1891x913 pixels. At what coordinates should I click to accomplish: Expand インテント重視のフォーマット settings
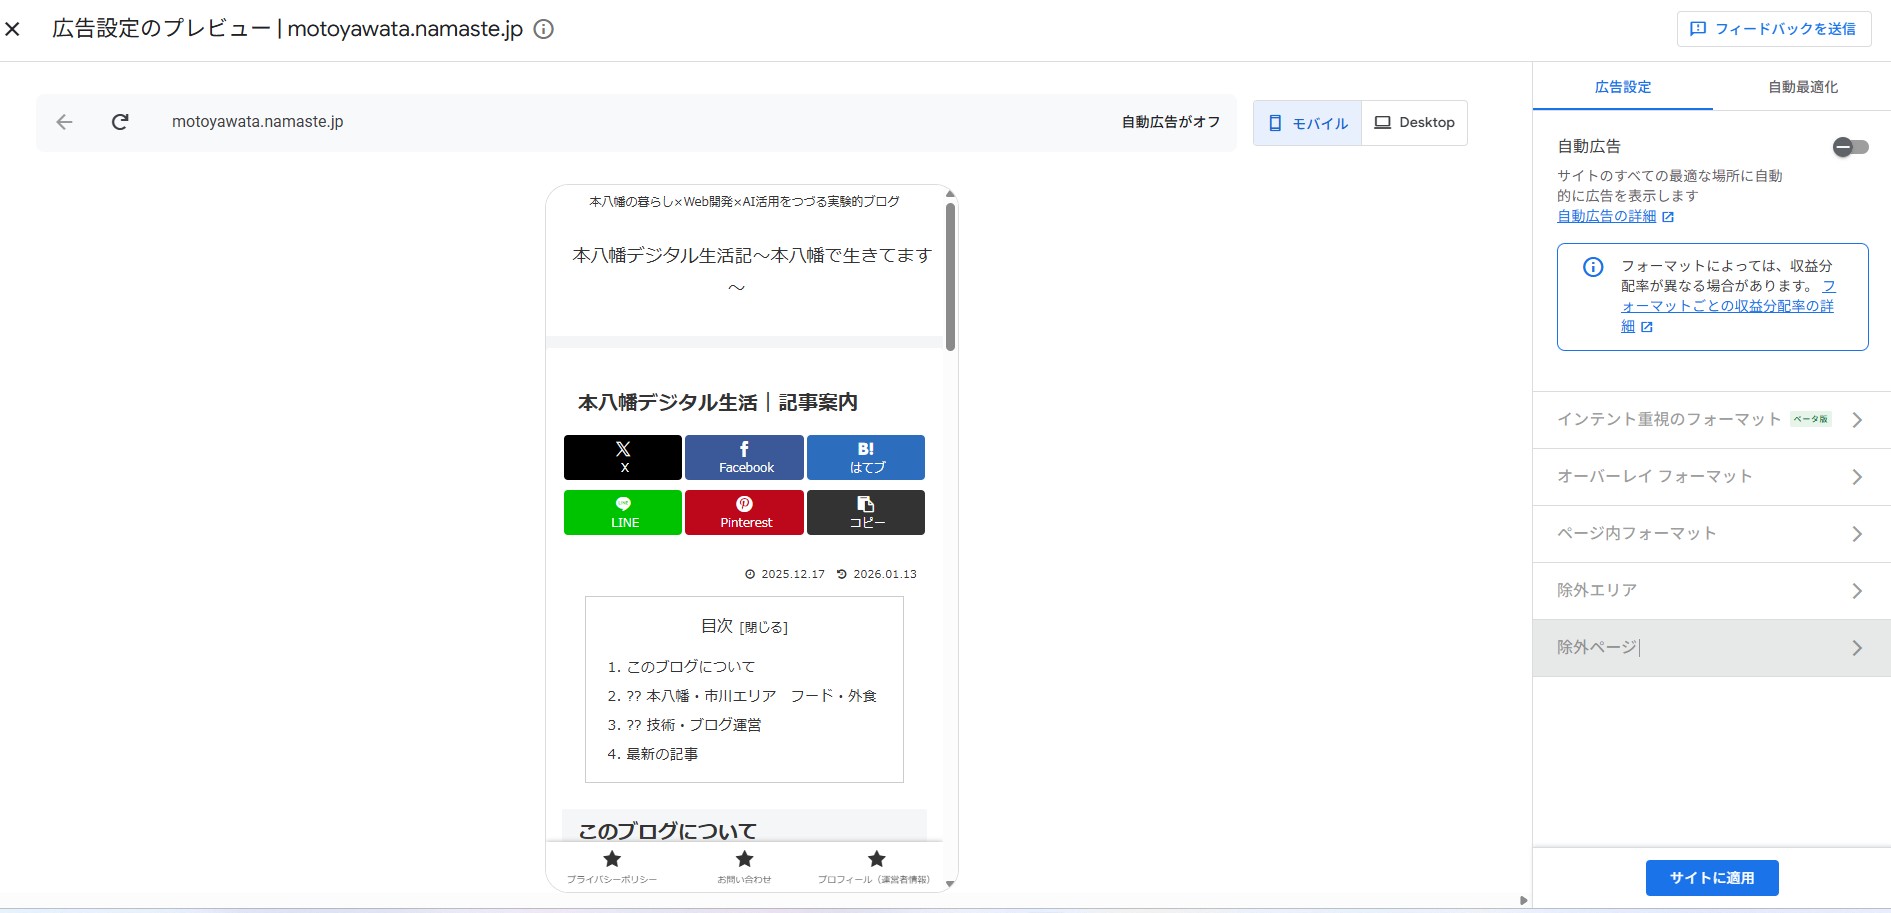(1710, 419)
